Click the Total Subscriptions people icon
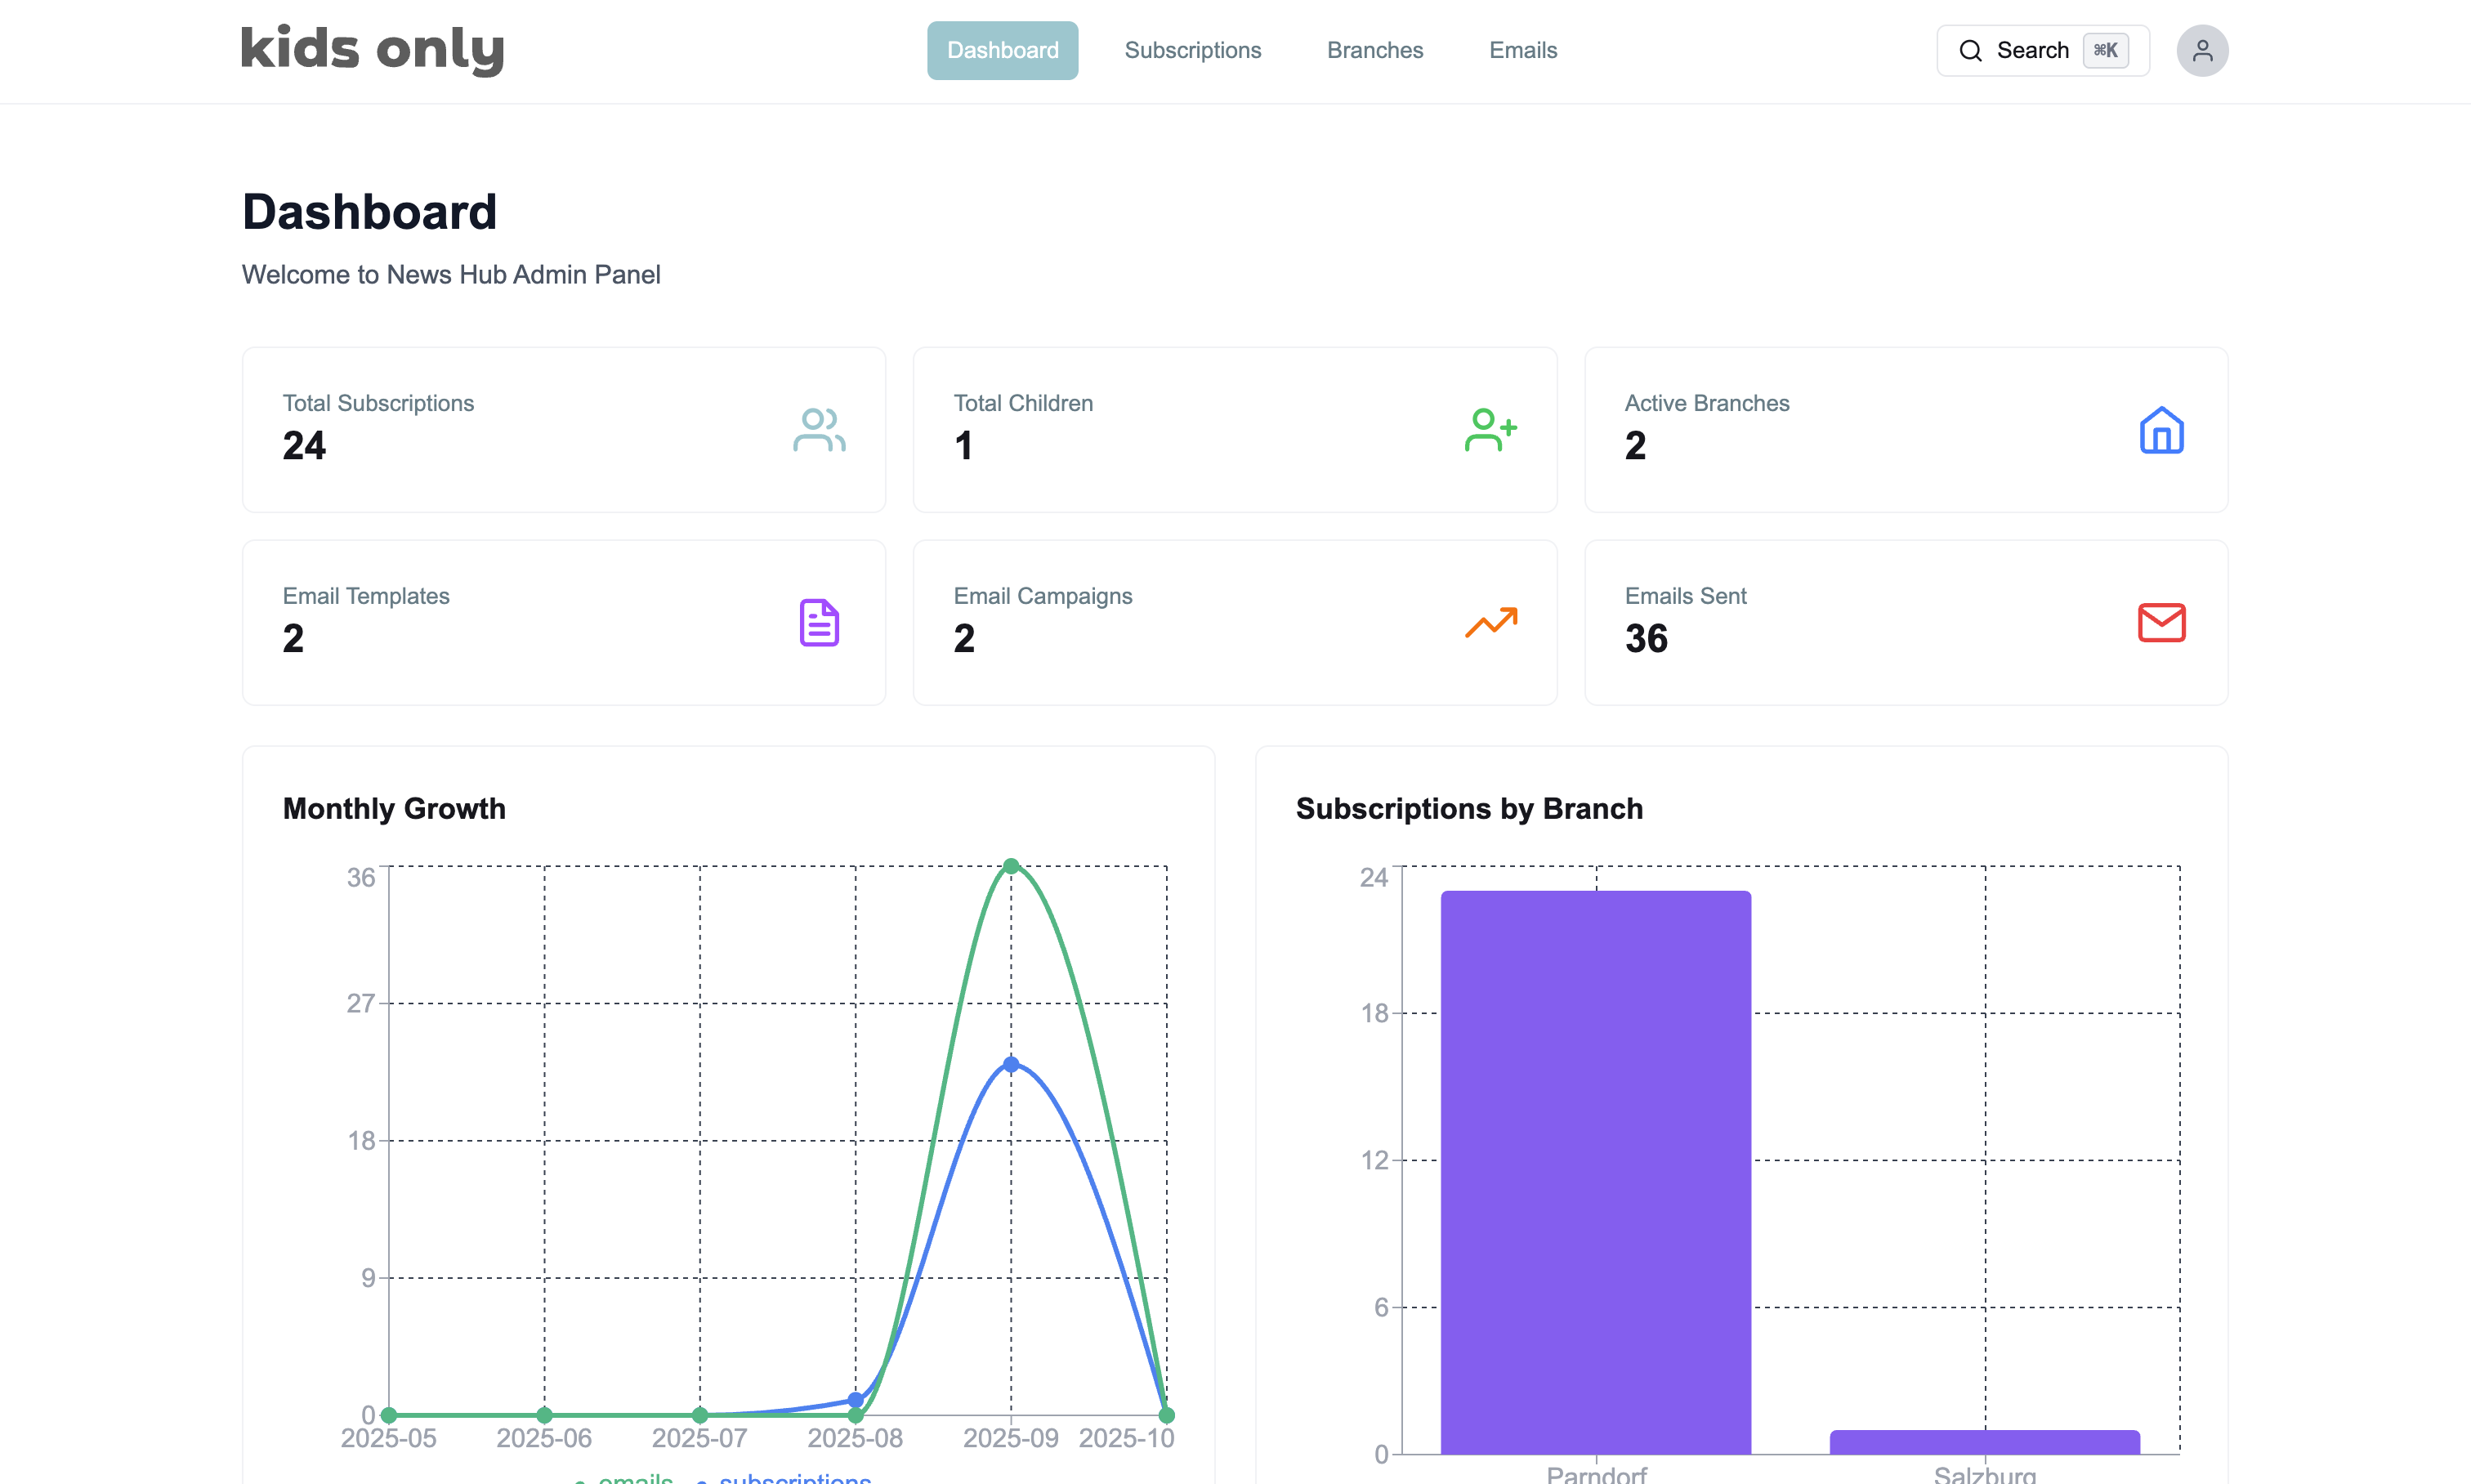 [x=819, y=430]
